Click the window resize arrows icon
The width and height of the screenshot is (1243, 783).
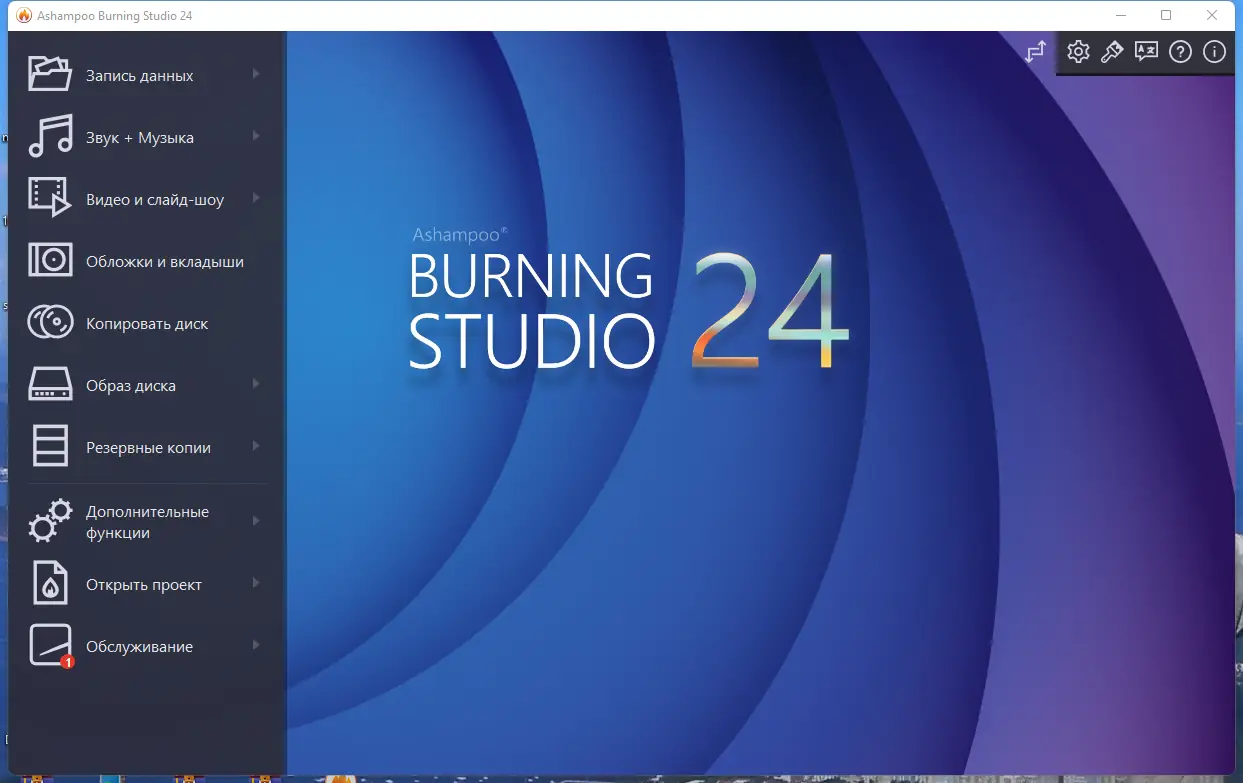[x=1034, y=51]
